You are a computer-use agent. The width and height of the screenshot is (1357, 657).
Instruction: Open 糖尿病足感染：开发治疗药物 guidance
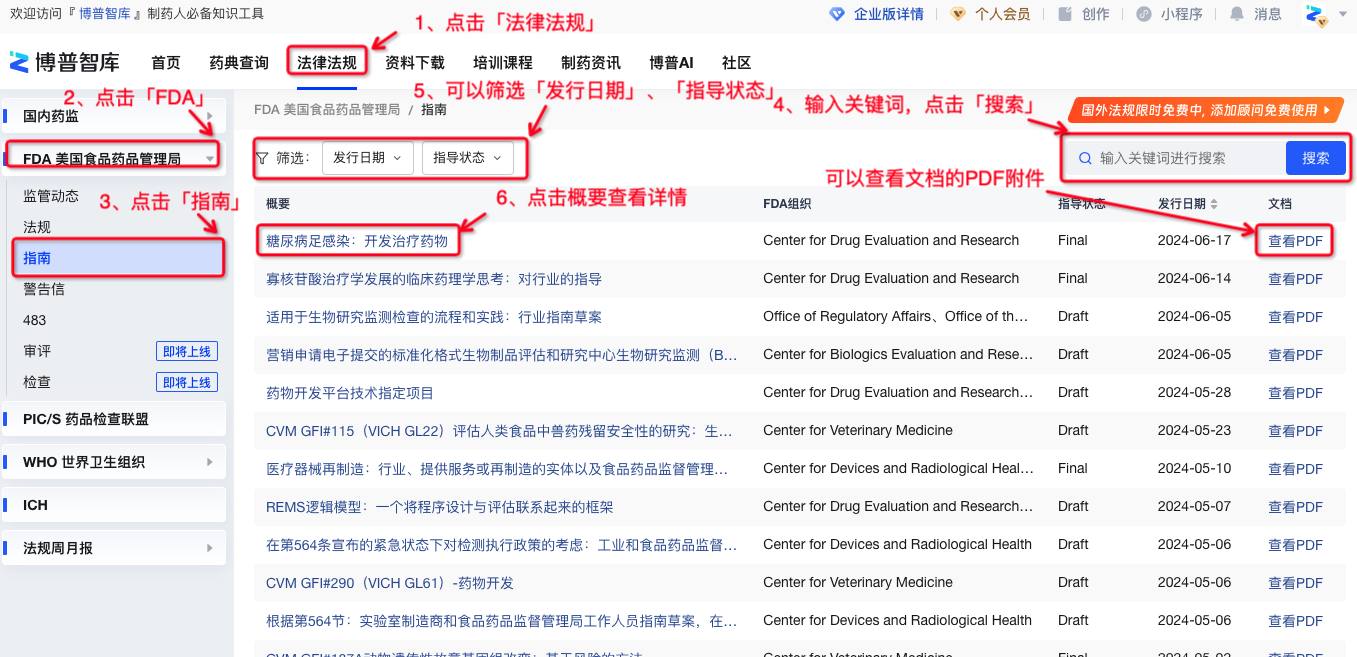click(357, 241)
